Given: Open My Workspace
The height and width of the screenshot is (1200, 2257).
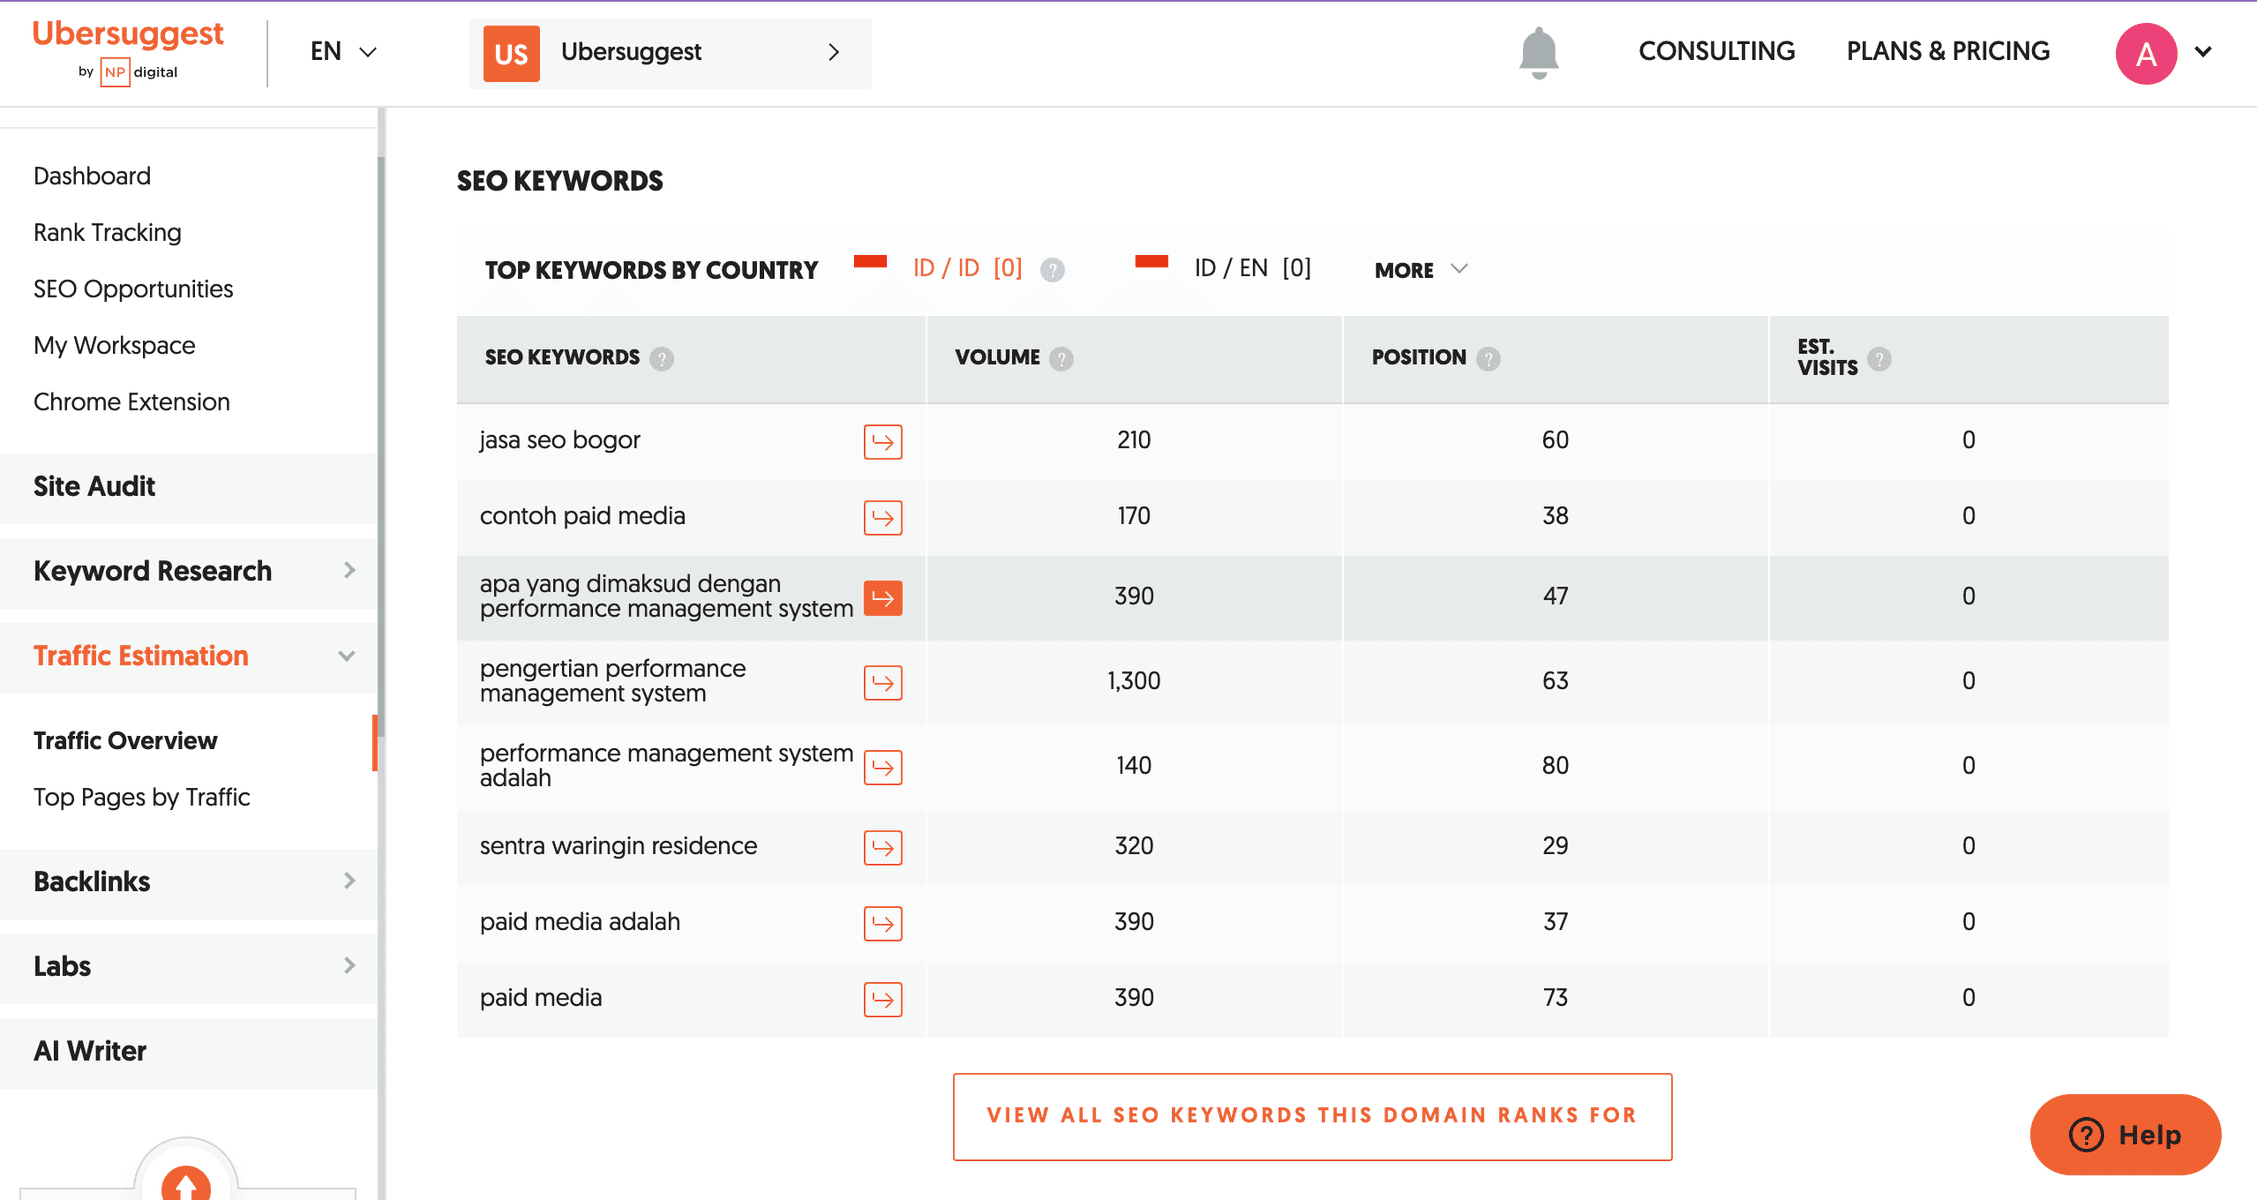Looking at the screenshot, I should (x=114, y=346).
